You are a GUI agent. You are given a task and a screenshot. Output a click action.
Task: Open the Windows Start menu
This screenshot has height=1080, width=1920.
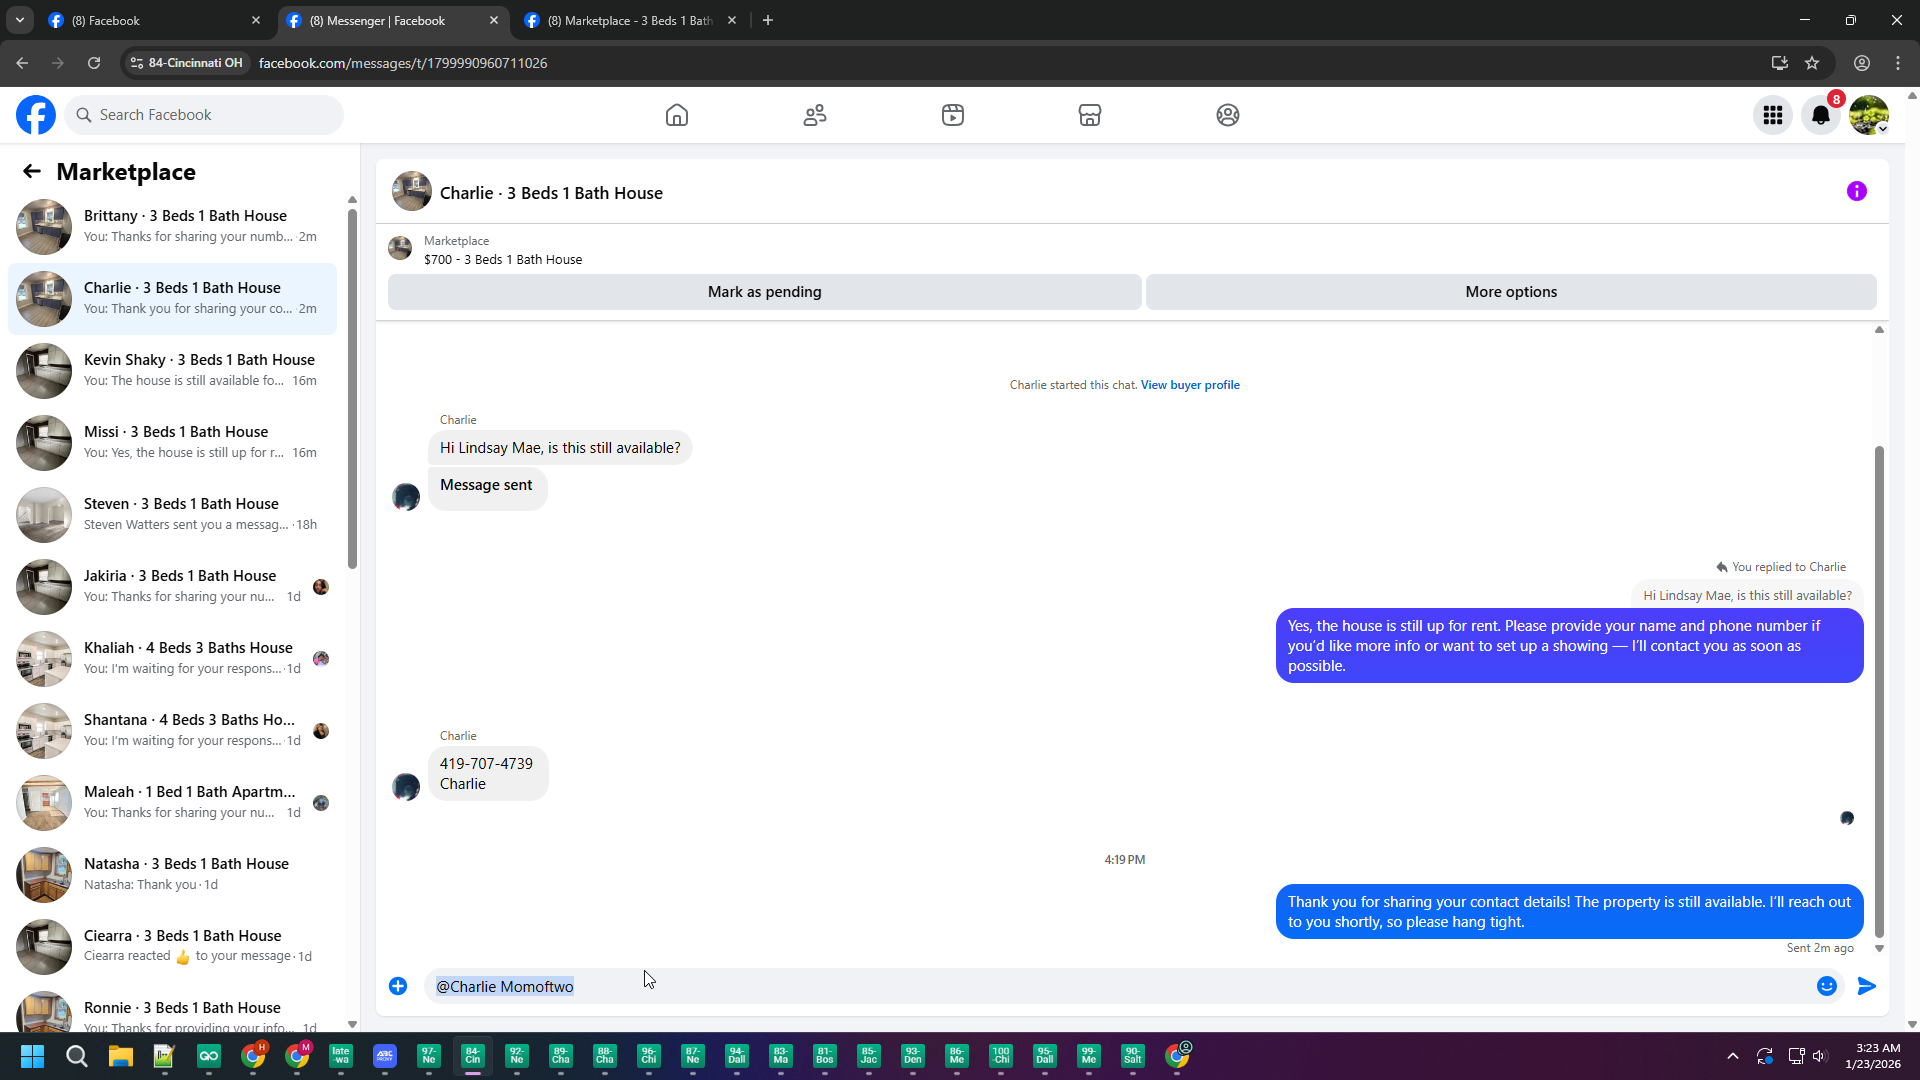pyautogui.click(x=32, y=1056)
